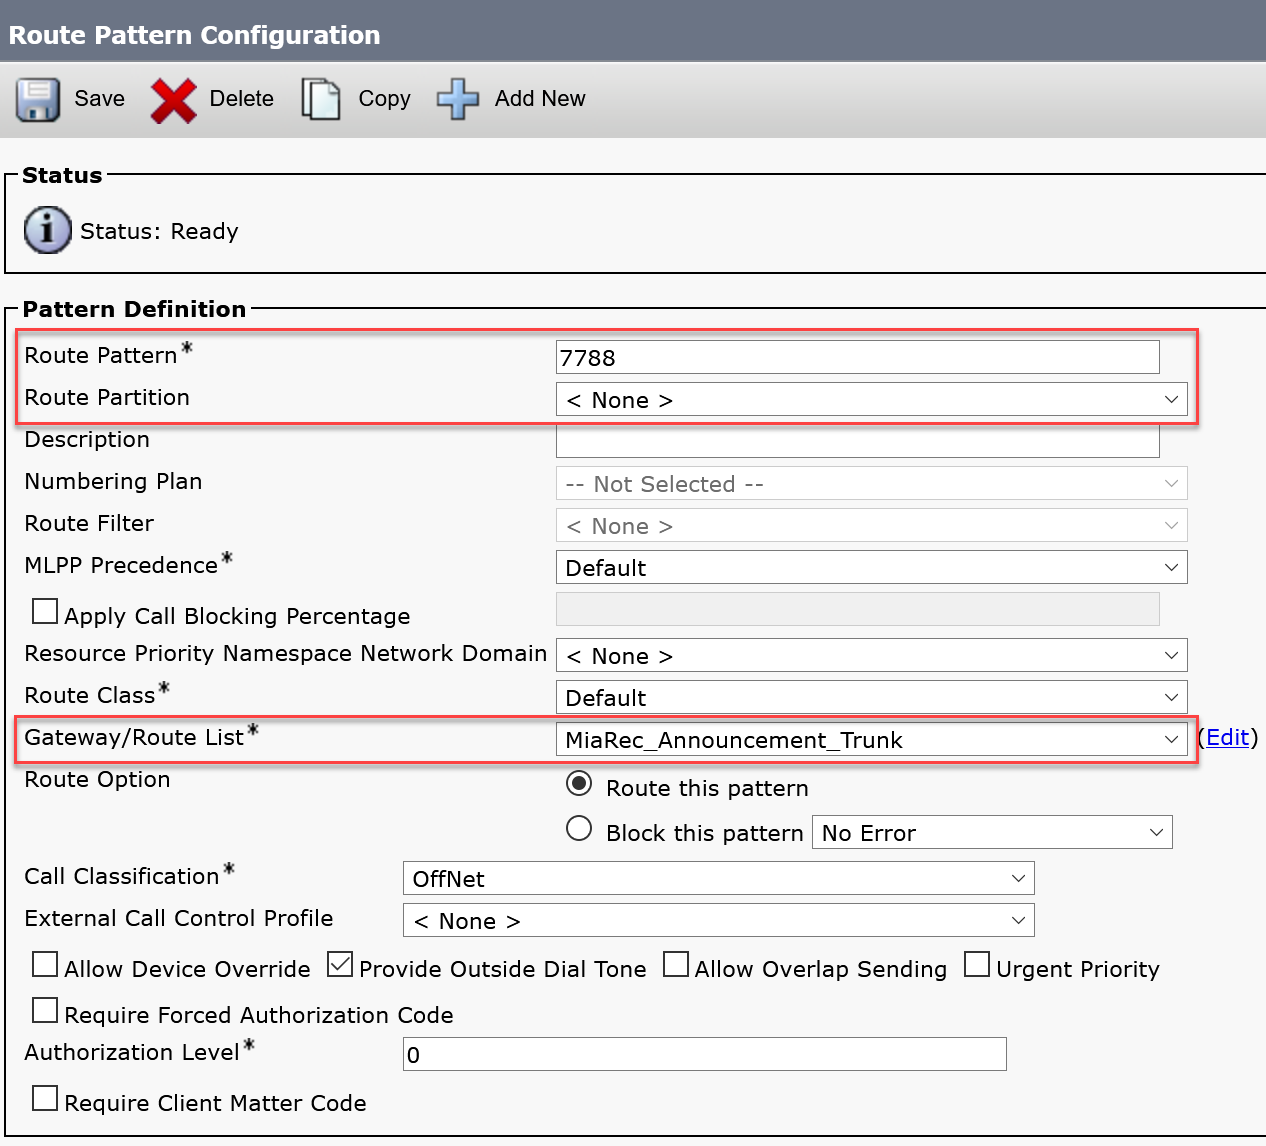Click the red X Delete icon
This screenshot has width=1266, height=1146.
[x=173, y=100]
